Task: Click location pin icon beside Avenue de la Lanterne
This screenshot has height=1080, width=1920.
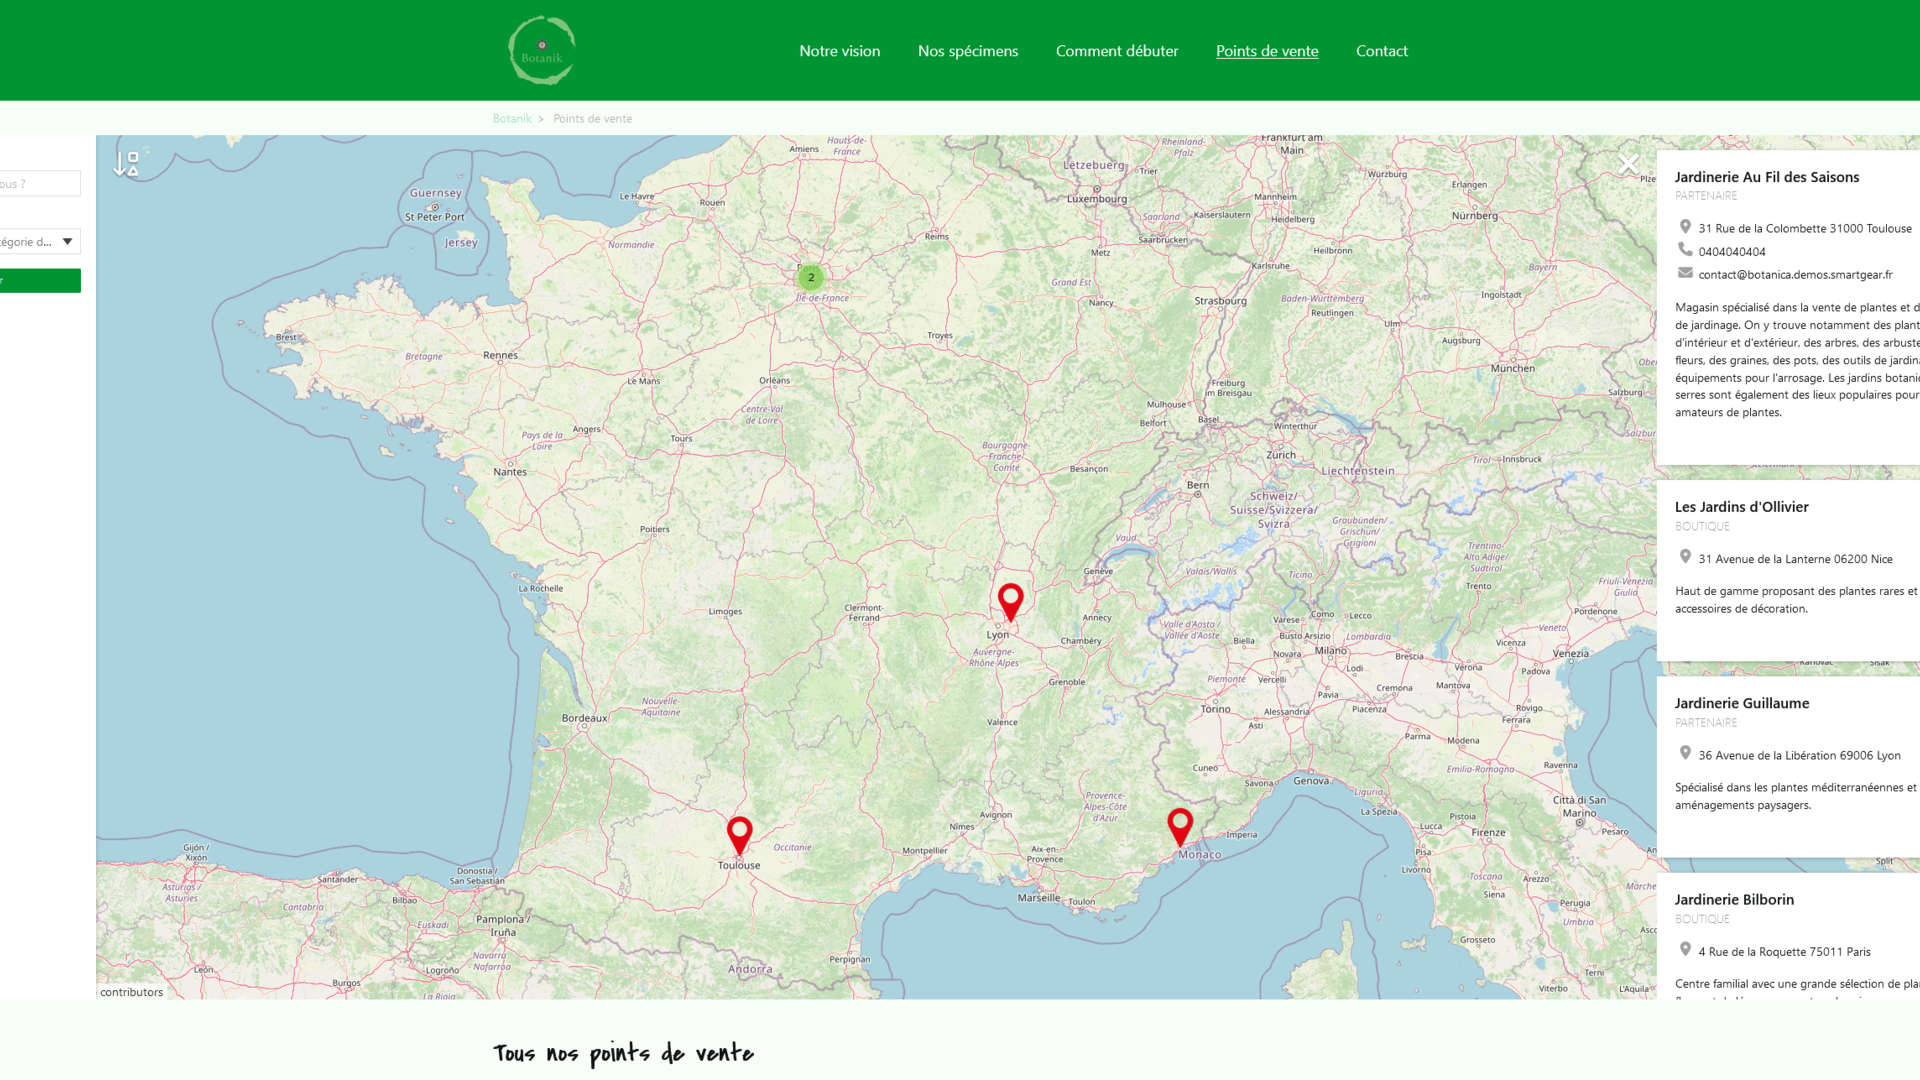Action: 1685,557
